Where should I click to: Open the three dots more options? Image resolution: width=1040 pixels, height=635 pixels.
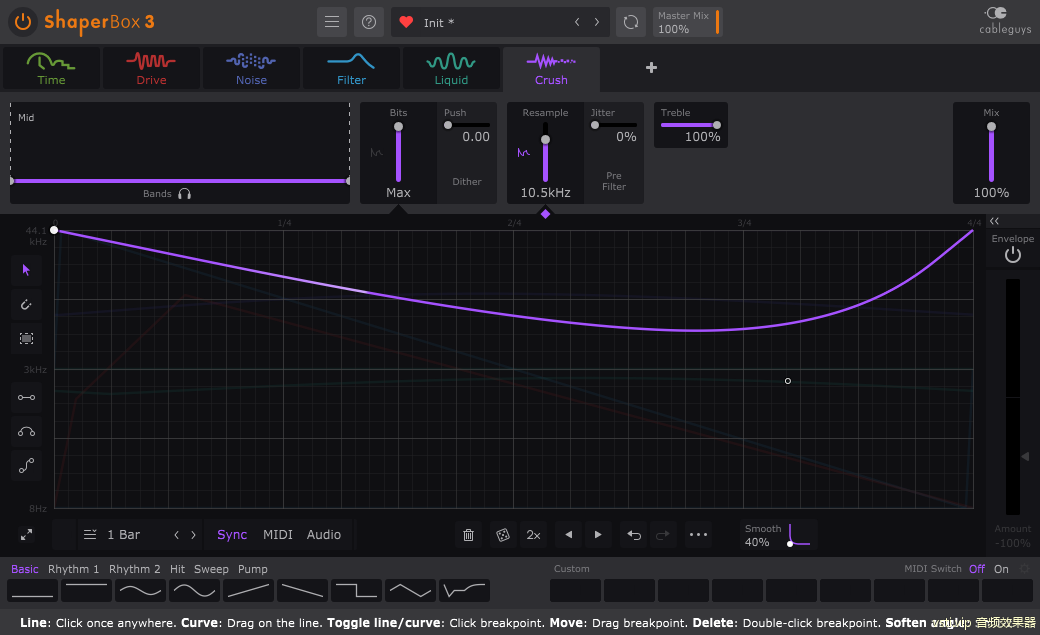(698, 535)
